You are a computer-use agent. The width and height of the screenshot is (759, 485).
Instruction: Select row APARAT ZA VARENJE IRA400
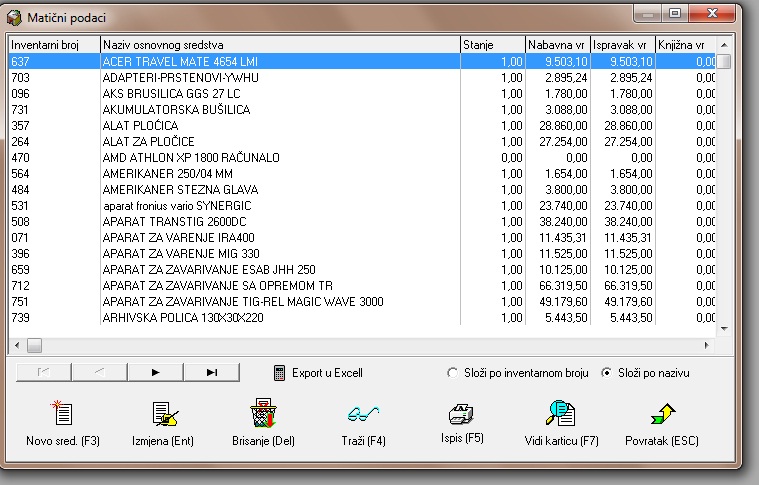tap(362, 238)
